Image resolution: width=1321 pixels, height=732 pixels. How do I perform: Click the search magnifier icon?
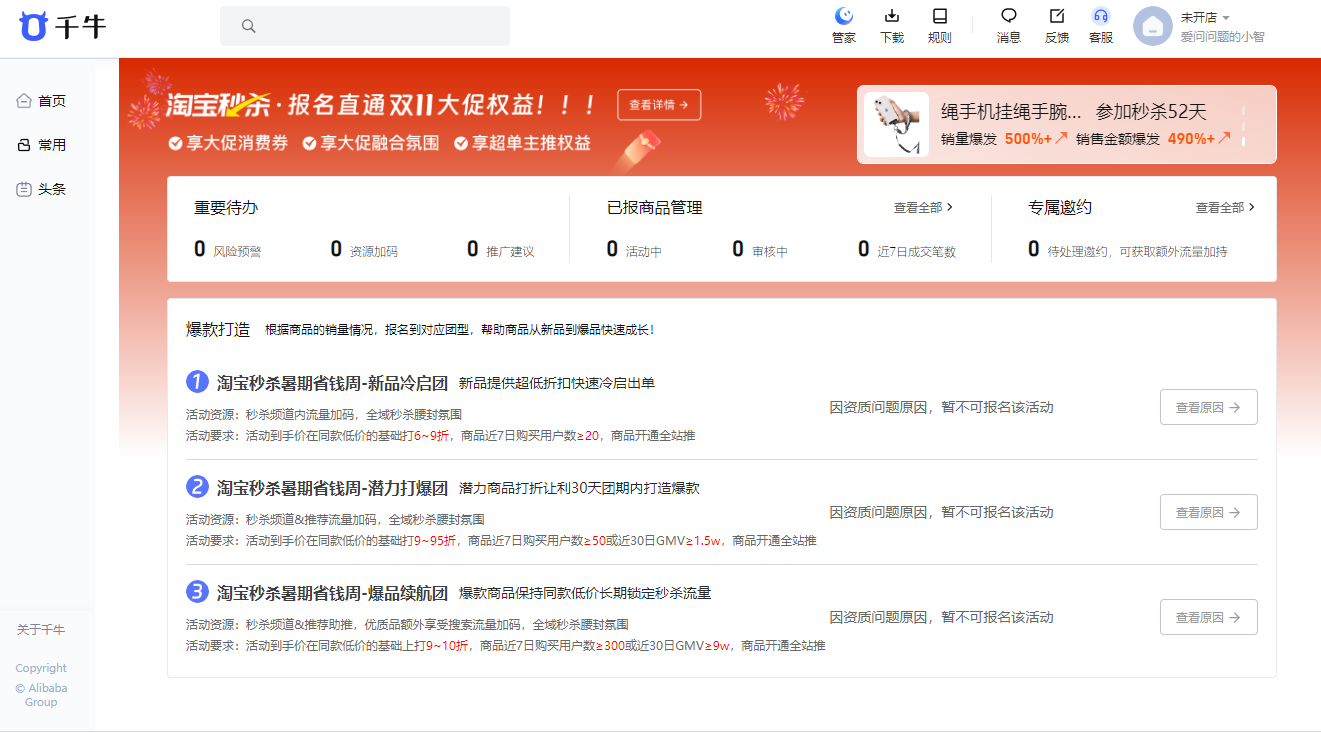pyautogui.click(x=249, y=26)
